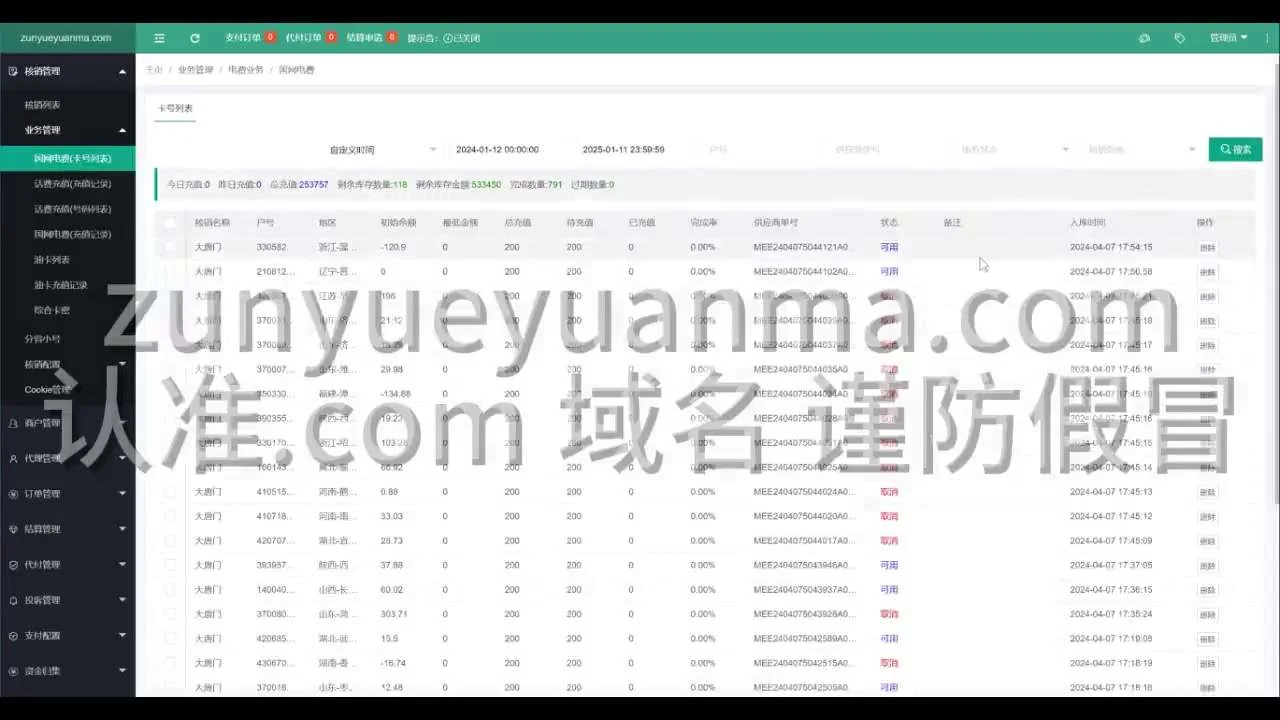1280x720 pixels.
Task: Click the vertical three-dot more icon
Action: tap(1266, 38)
